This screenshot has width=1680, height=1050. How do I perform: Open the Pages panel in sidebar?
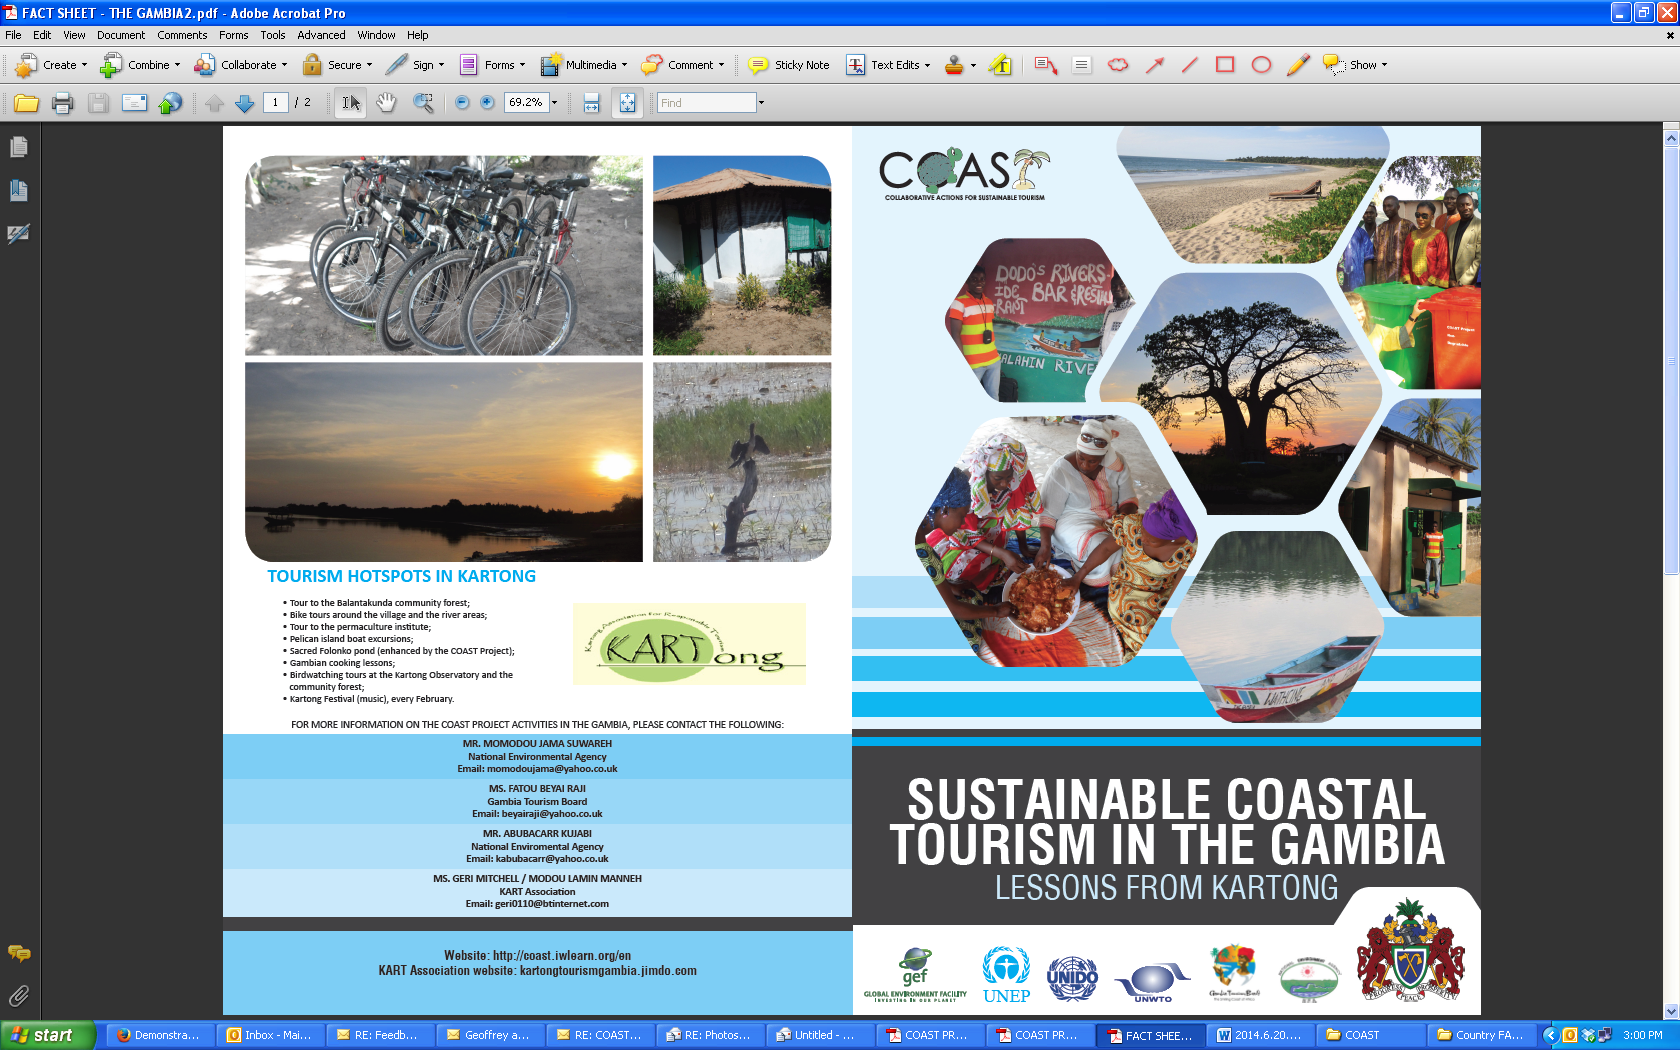[18, 147]
